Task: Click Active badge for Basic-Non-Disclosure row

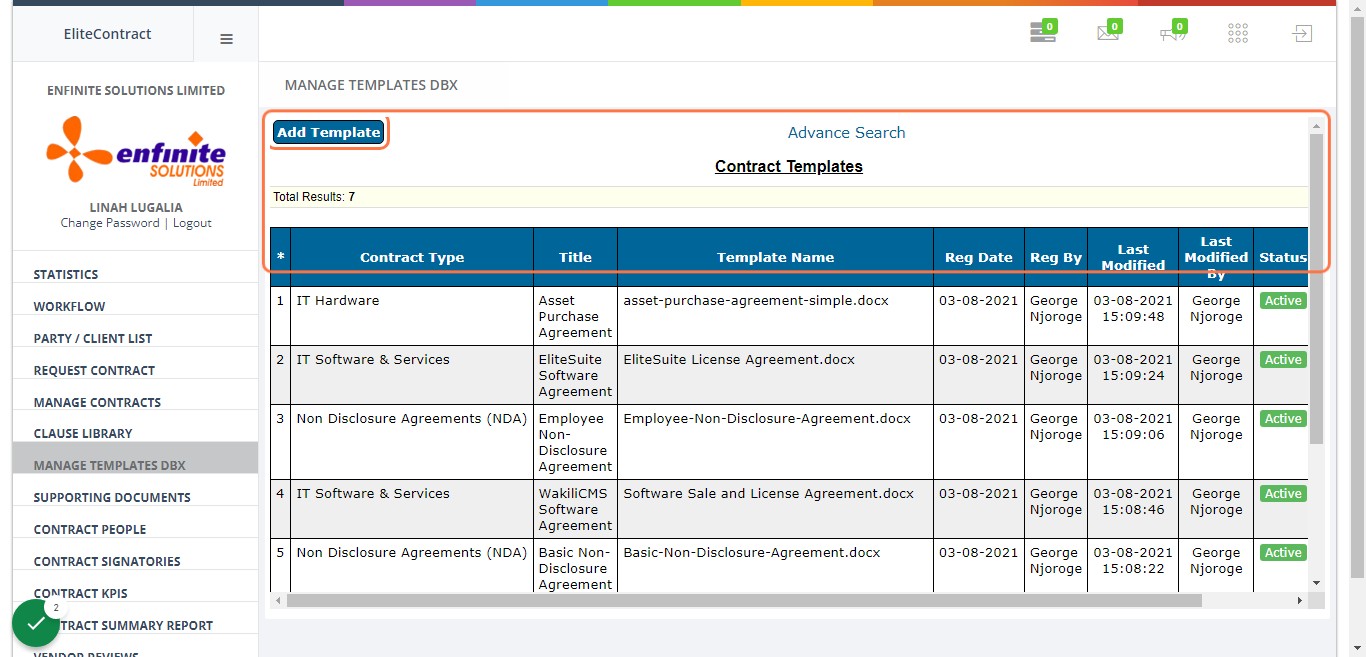Action: click(1282, 552)
